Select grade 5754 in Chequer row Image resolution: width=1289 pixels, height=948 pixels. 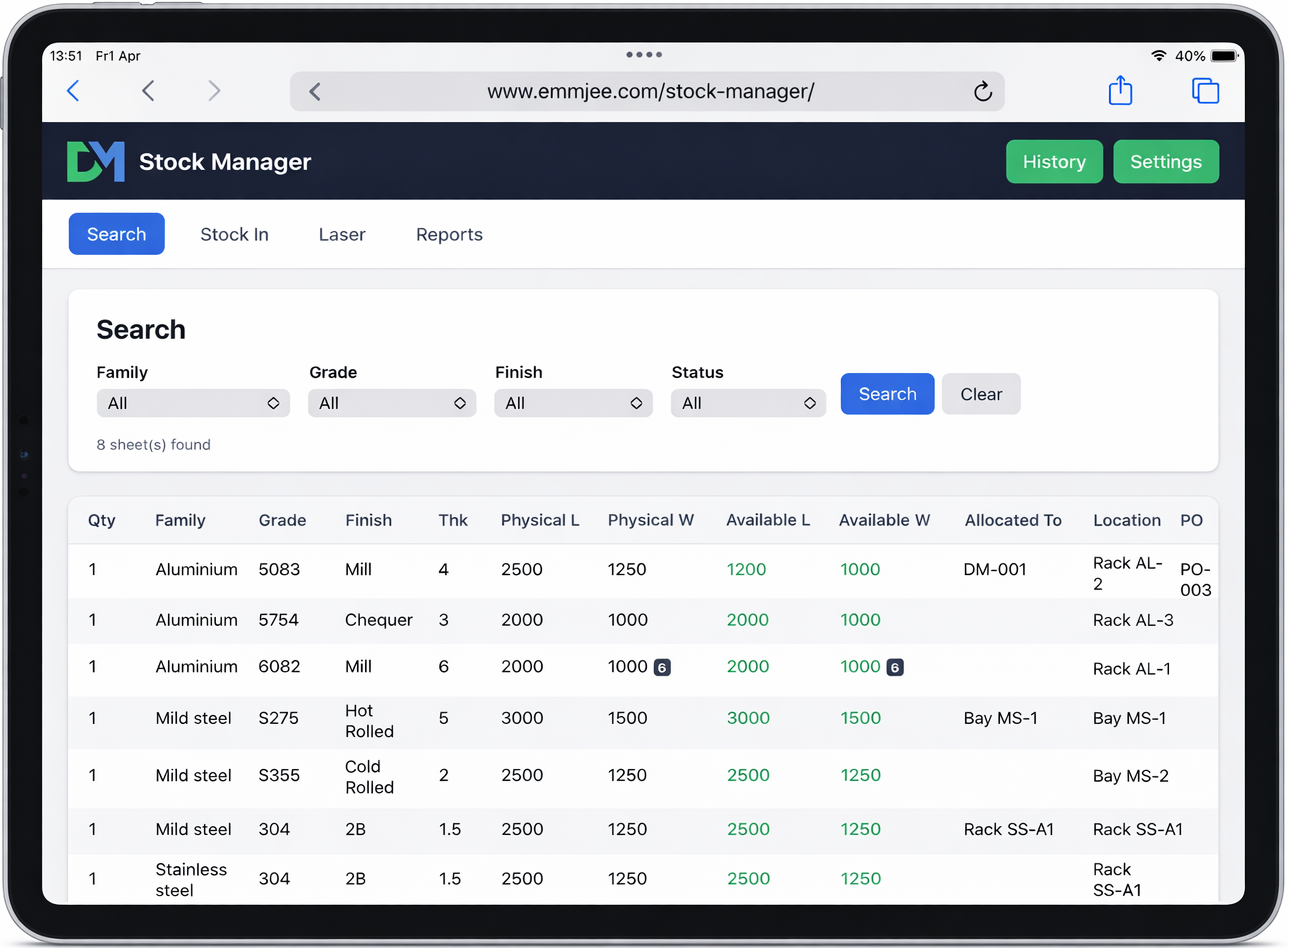279,620
